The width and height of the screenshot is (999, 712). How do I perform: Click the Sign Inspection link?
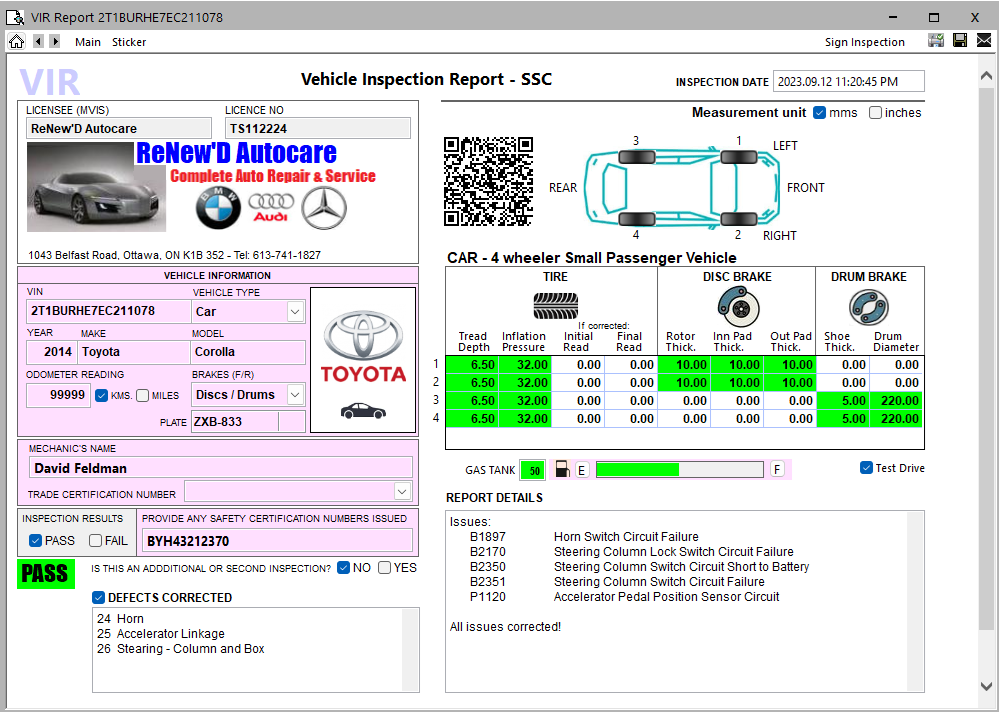864,41
